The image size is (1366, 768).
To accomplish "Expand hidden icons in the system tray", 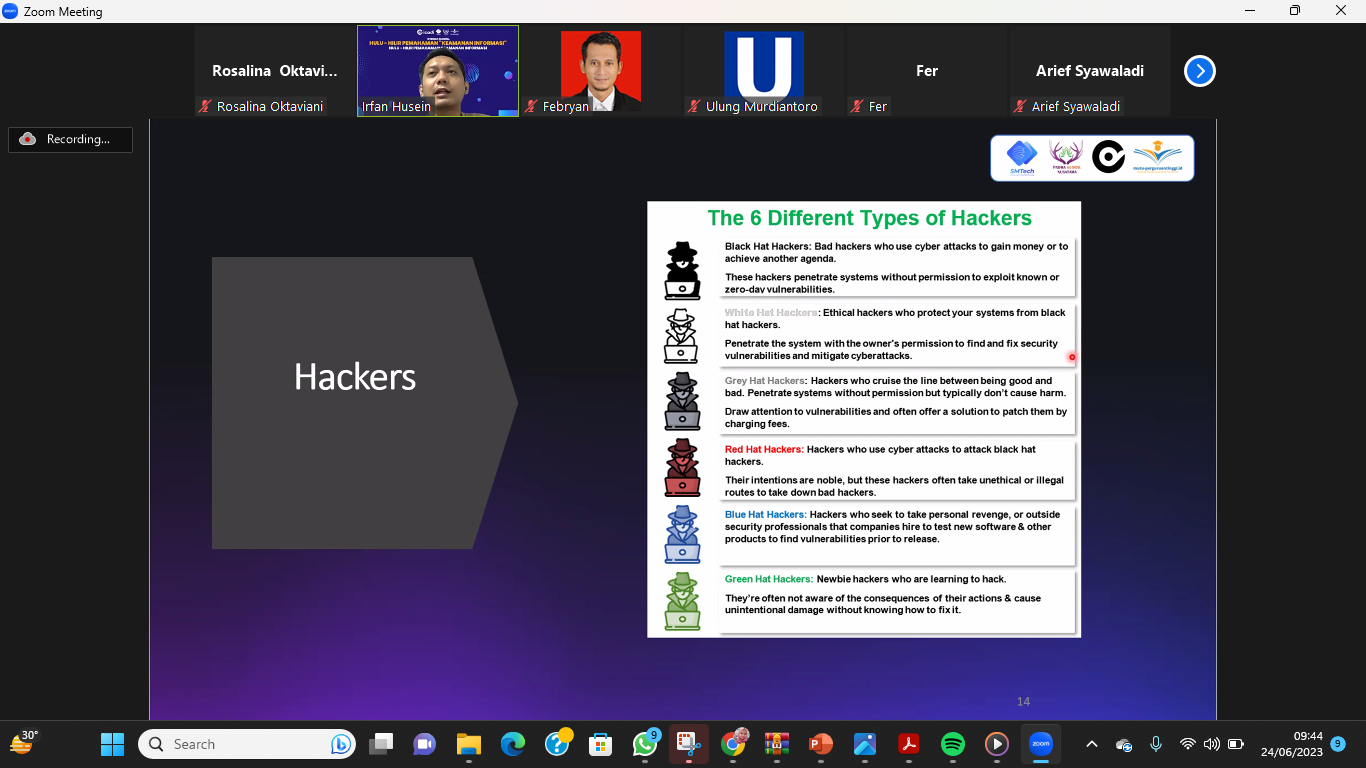I will pyautogui.click(x=1091, y=744).
